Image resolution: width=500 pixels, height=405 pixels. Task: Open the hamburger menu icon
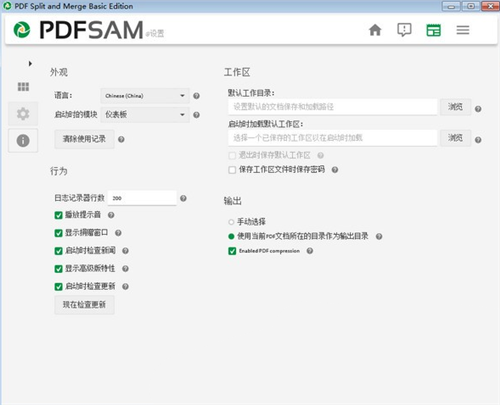(463, 30)
